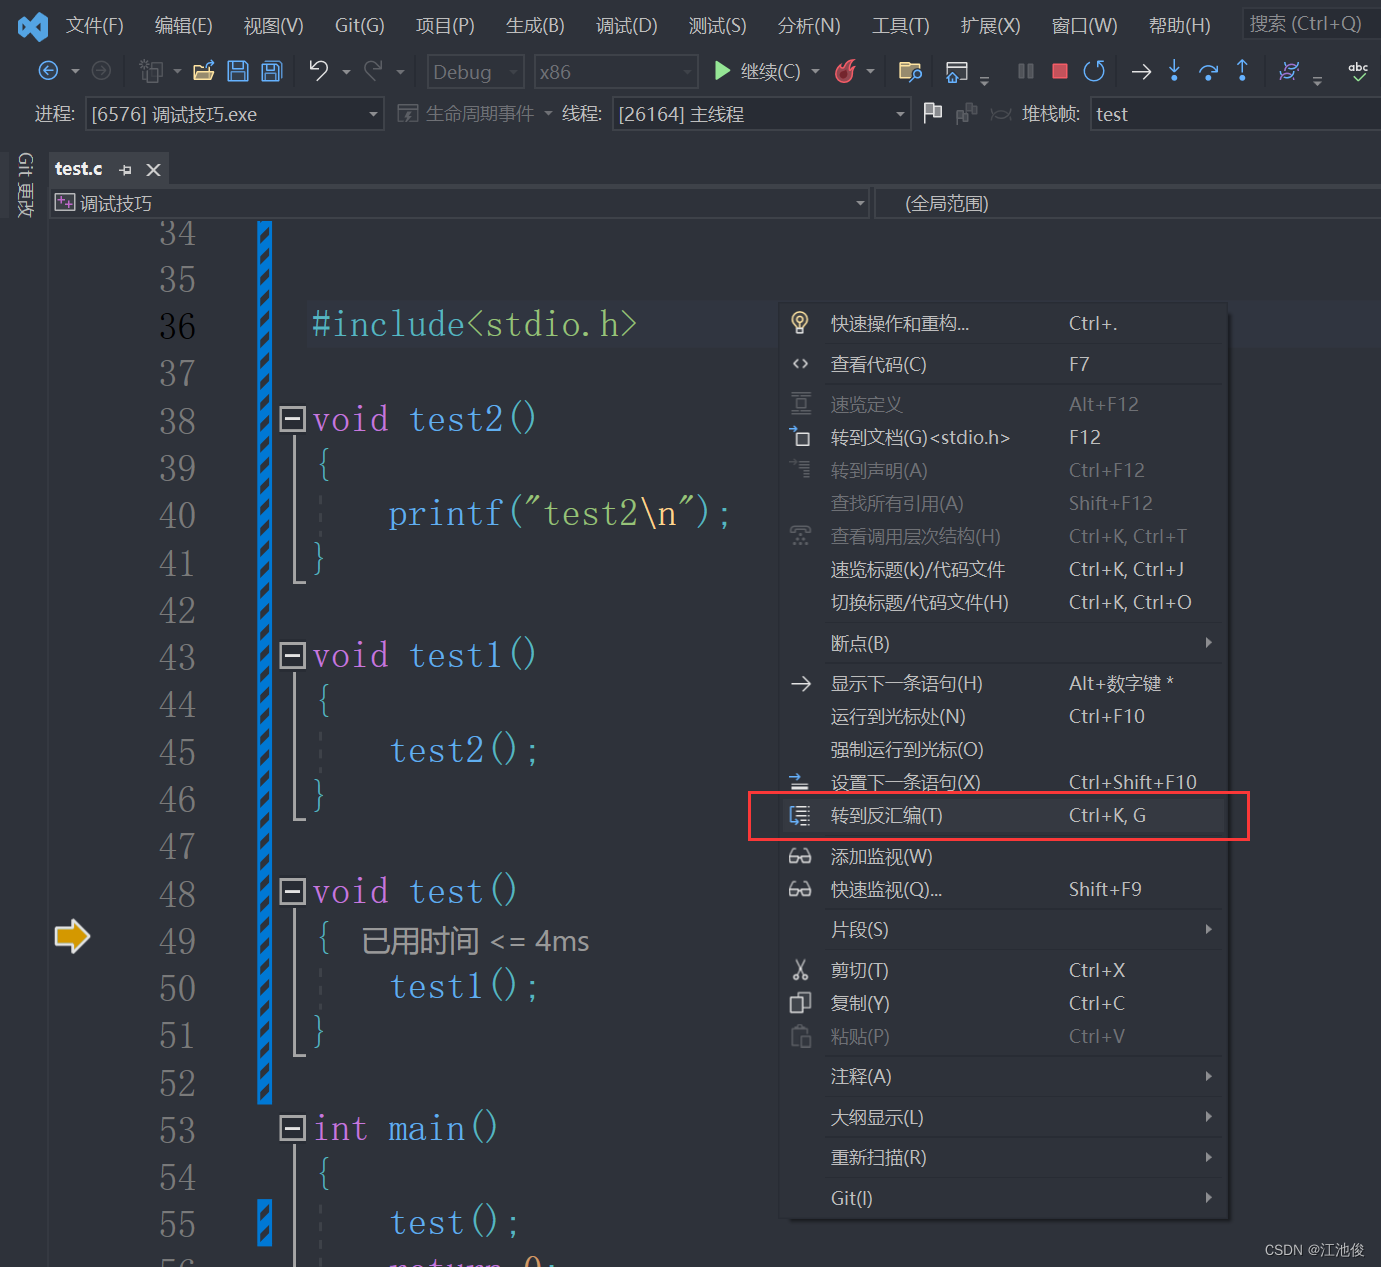Collapse the test2 function block
This screenshot has width=1381, height=1267.
pyautogui.click(x=292, y=419)
